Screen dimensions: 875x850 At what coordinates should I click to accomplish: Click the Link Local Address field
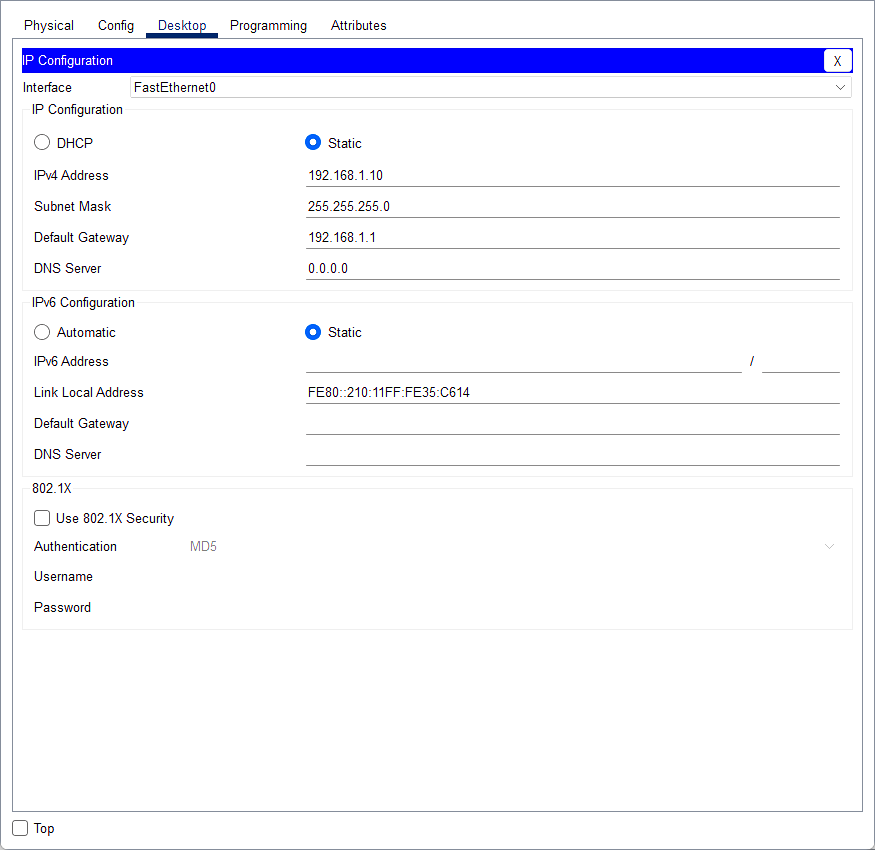572,392
